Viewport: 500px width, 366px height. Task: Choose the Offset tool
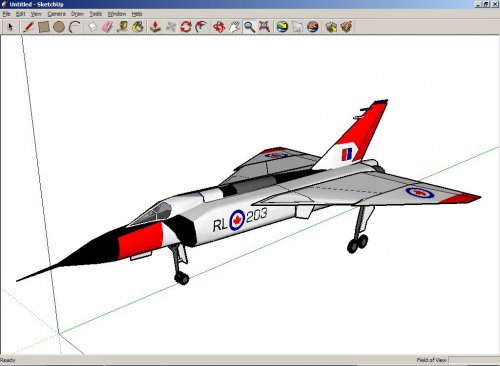point(201,27)
